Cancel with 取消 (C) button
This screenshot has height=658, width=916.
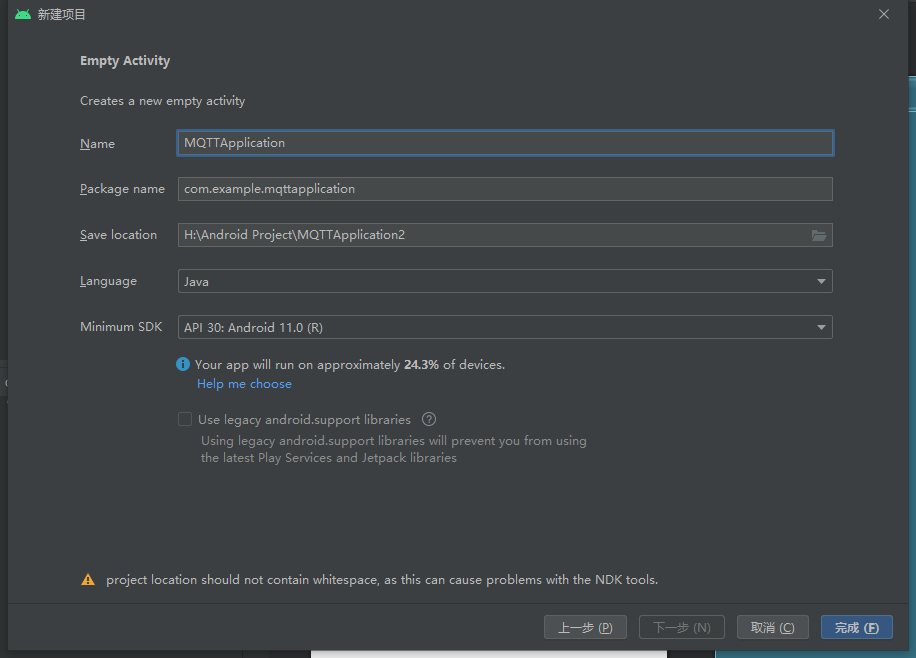[772, 627]
